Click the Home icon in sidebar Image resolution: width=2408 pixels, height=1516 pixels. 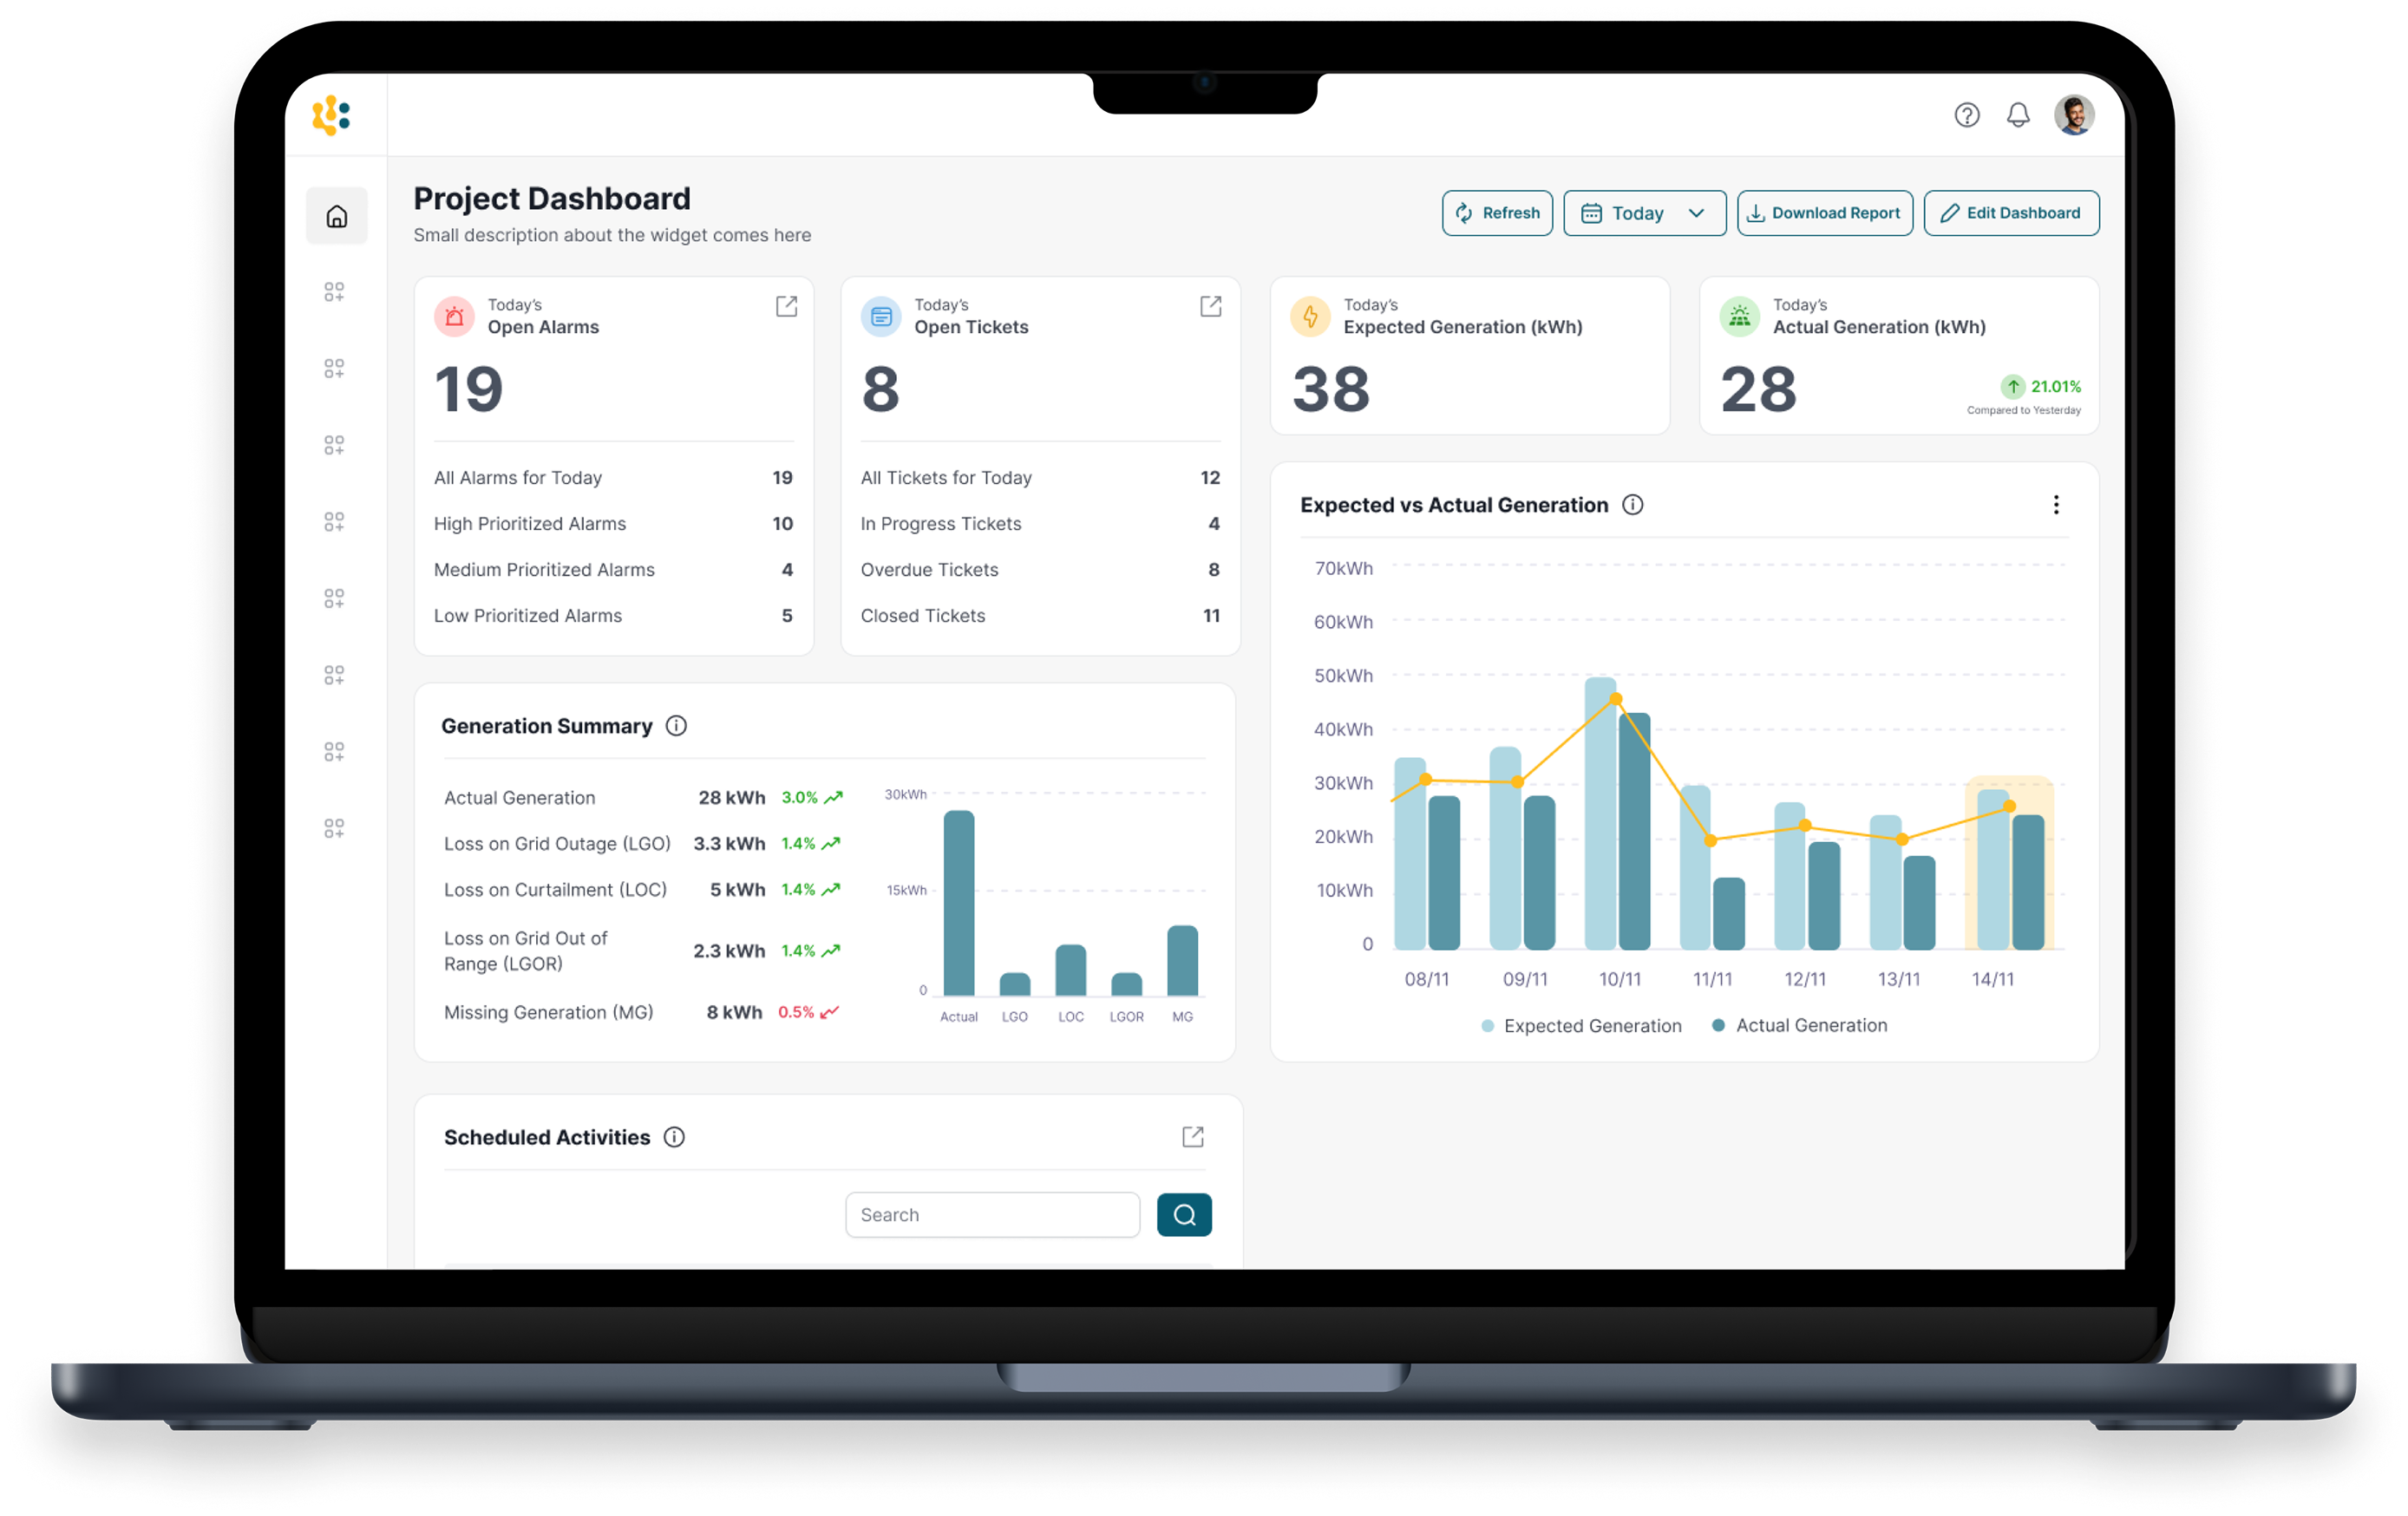point(337,216)
